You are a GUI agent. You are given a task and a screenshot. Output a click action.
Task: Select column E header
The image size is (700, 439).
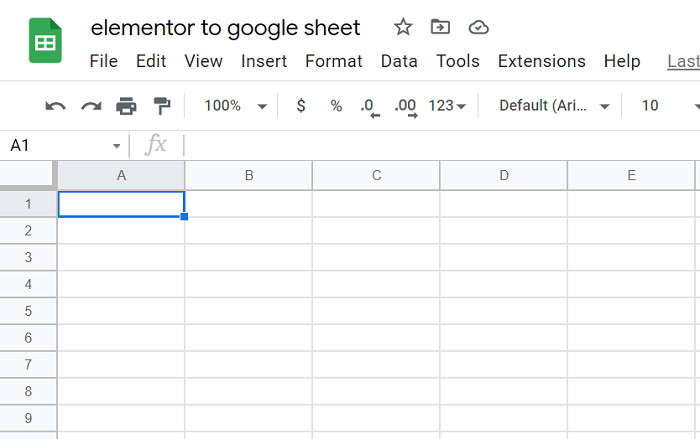click(631, 176)
